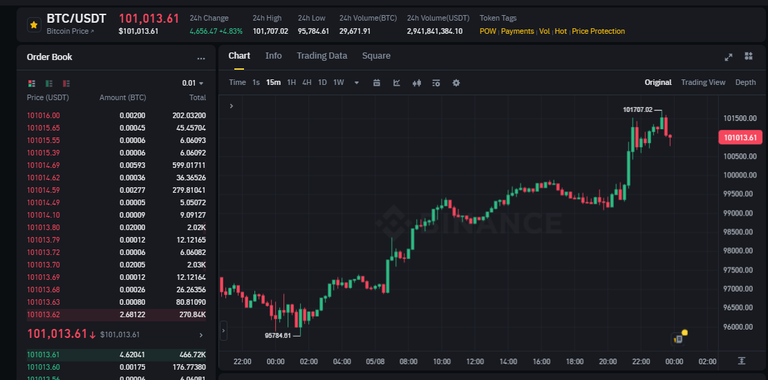Open the chart settings gear icon
The image size is (768, 380).
[456, 83]
